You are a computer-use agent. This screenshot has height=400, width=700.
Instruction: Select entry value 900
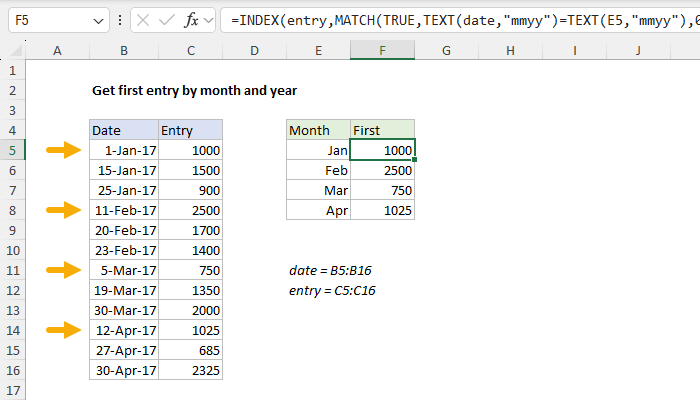click(191, 191)
